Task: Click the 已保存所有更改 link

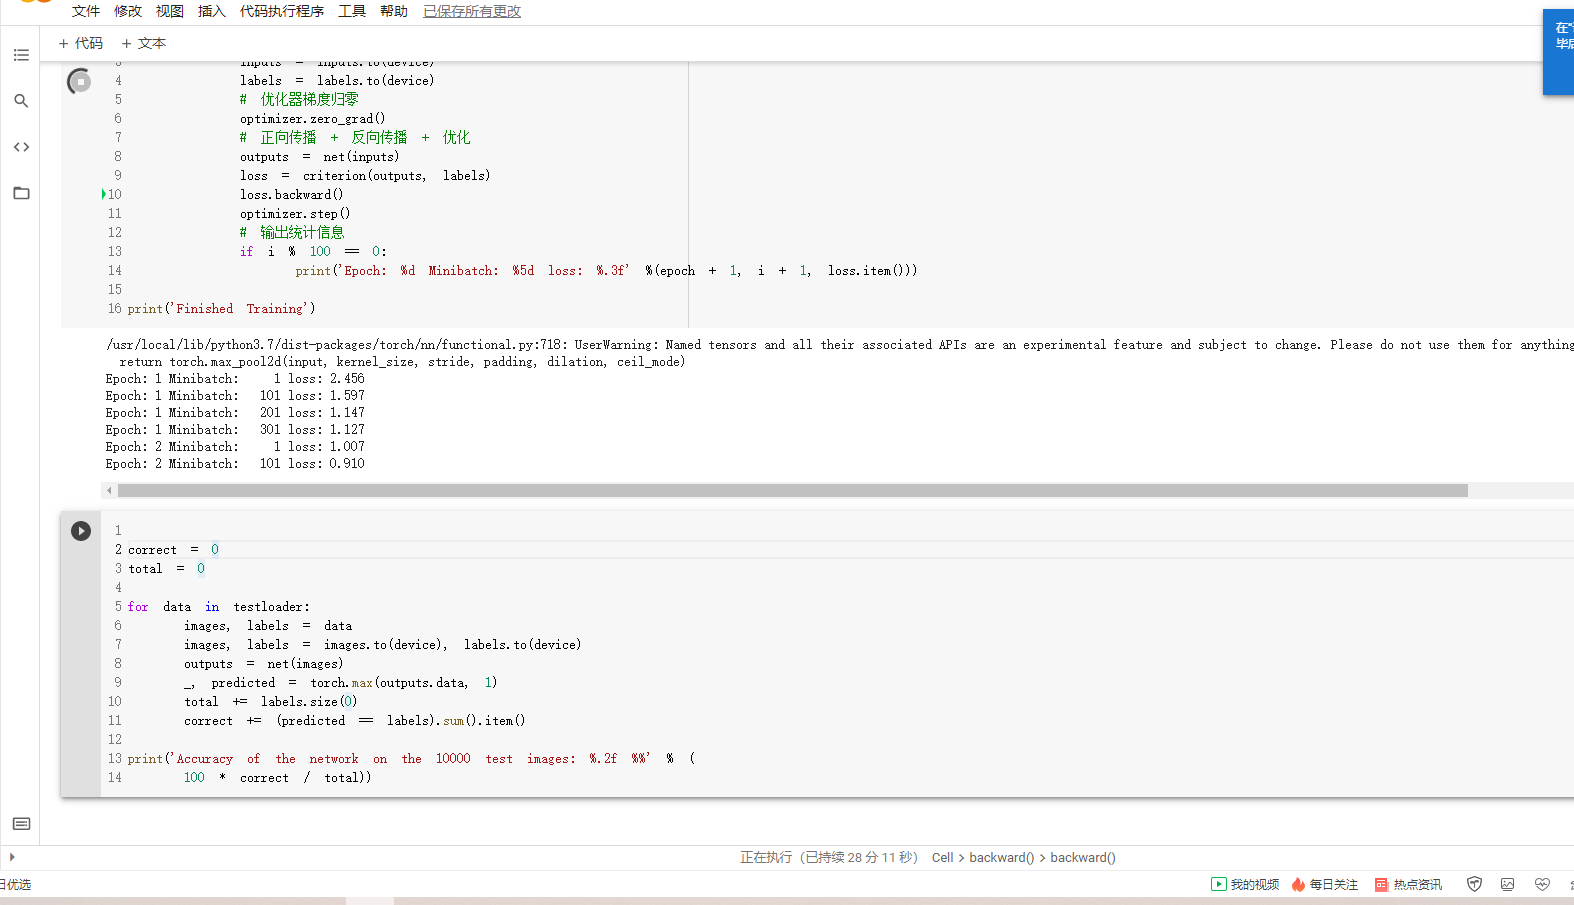Action: click(472, 11)
